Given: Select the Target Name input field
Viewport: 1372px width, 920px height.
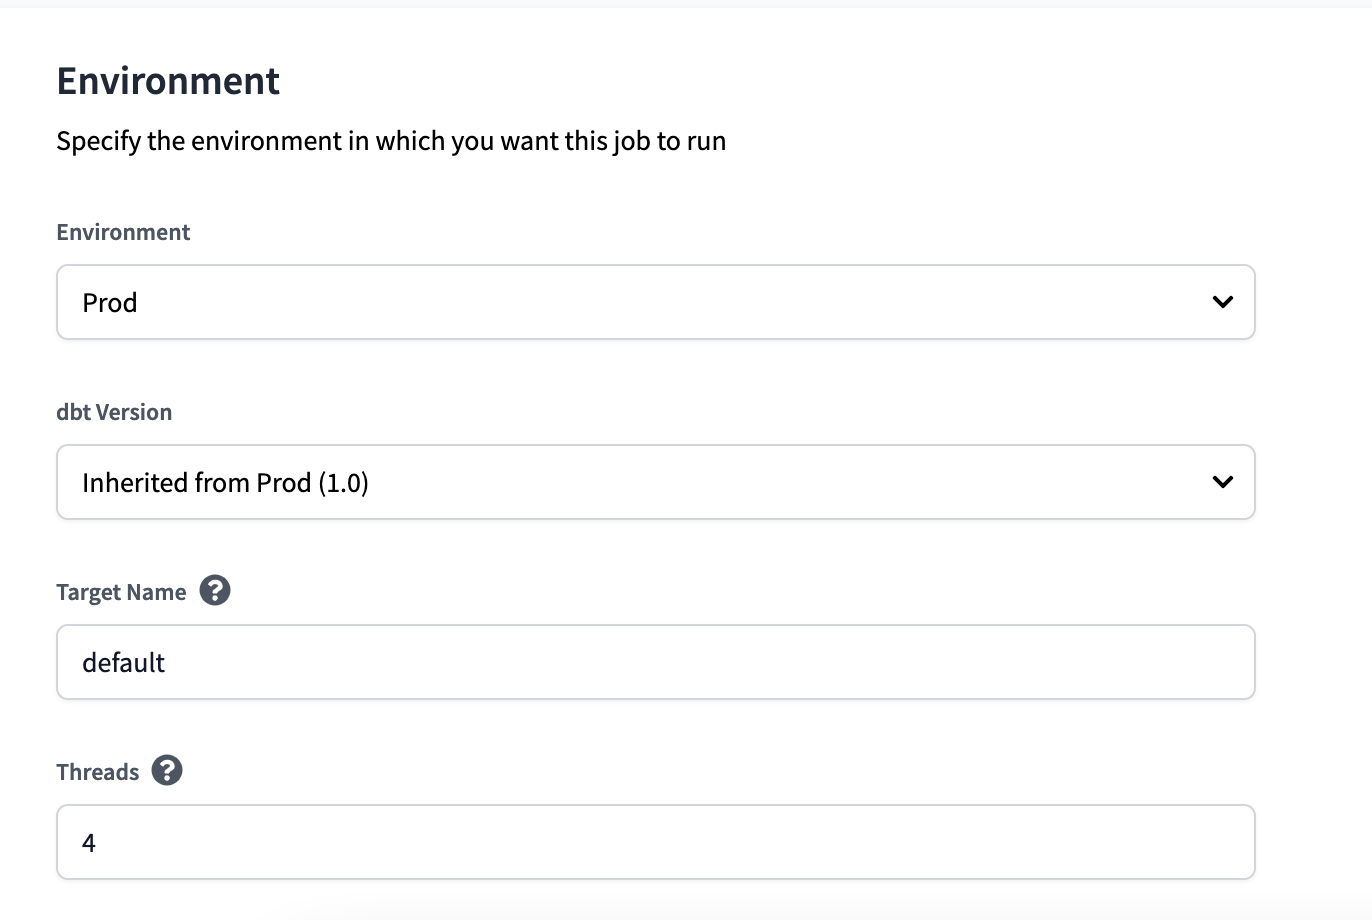Looking at the screenshot, I should 656,662.
